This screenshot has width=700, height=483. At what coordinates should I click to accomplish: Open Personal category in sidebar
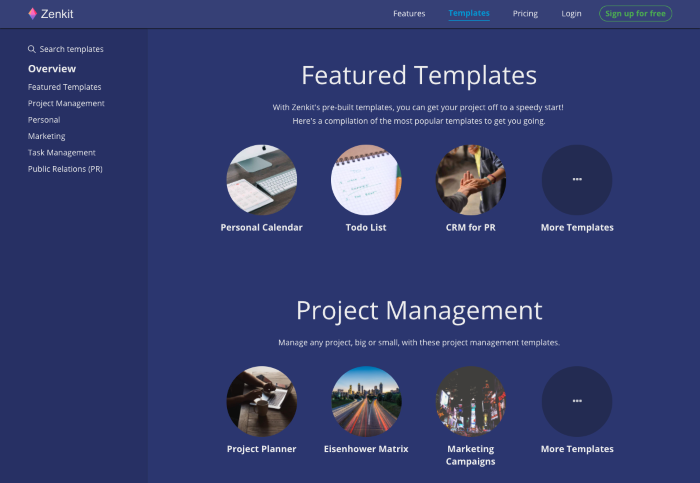(x=44, y=120)
